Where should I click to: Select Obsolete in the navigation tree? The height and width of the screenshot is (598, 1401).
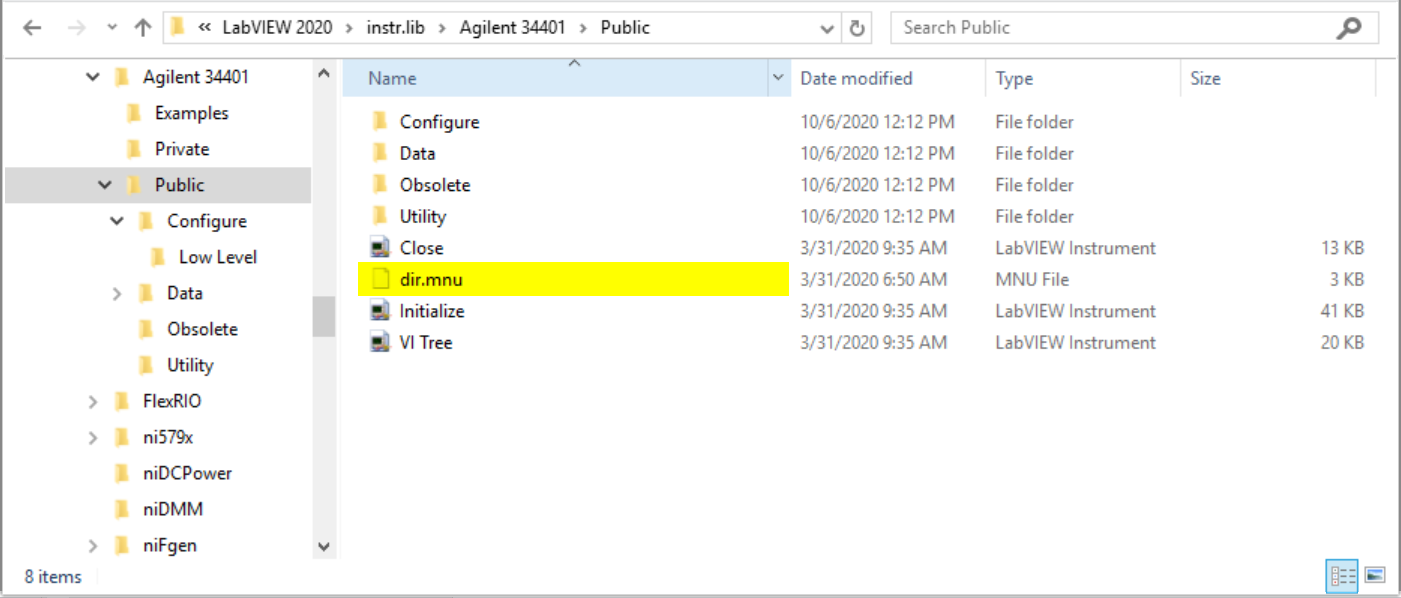(202, 329)
